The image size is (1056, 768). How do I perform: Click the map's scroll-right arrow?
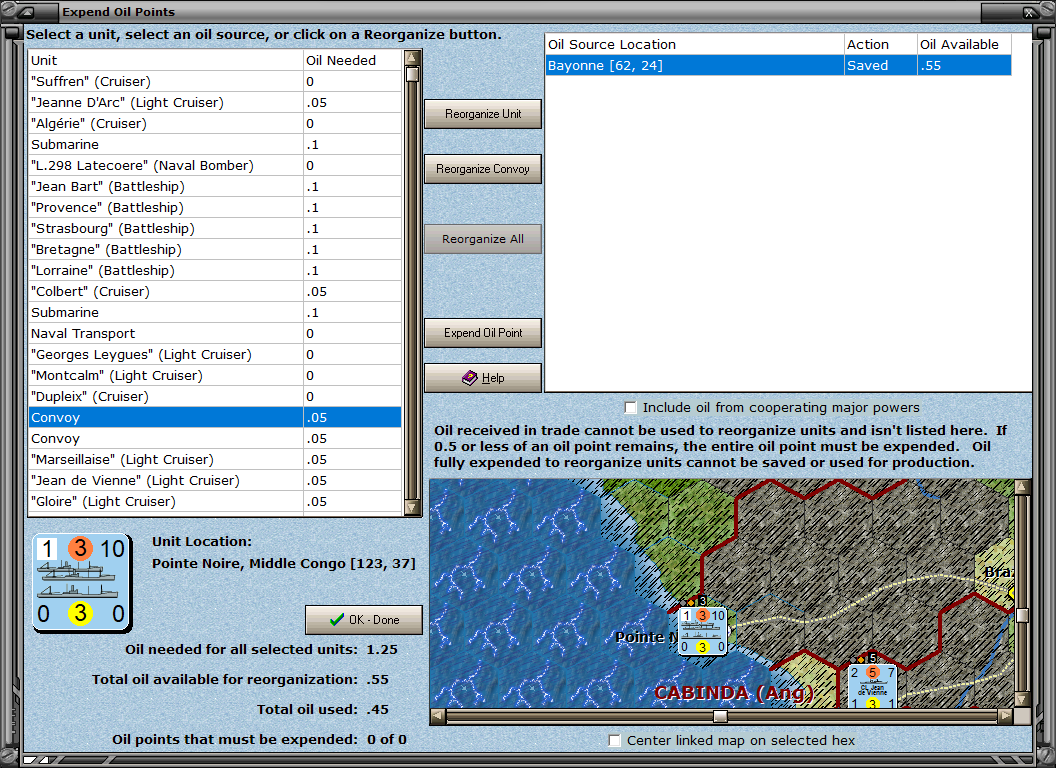pos(1005,716)
